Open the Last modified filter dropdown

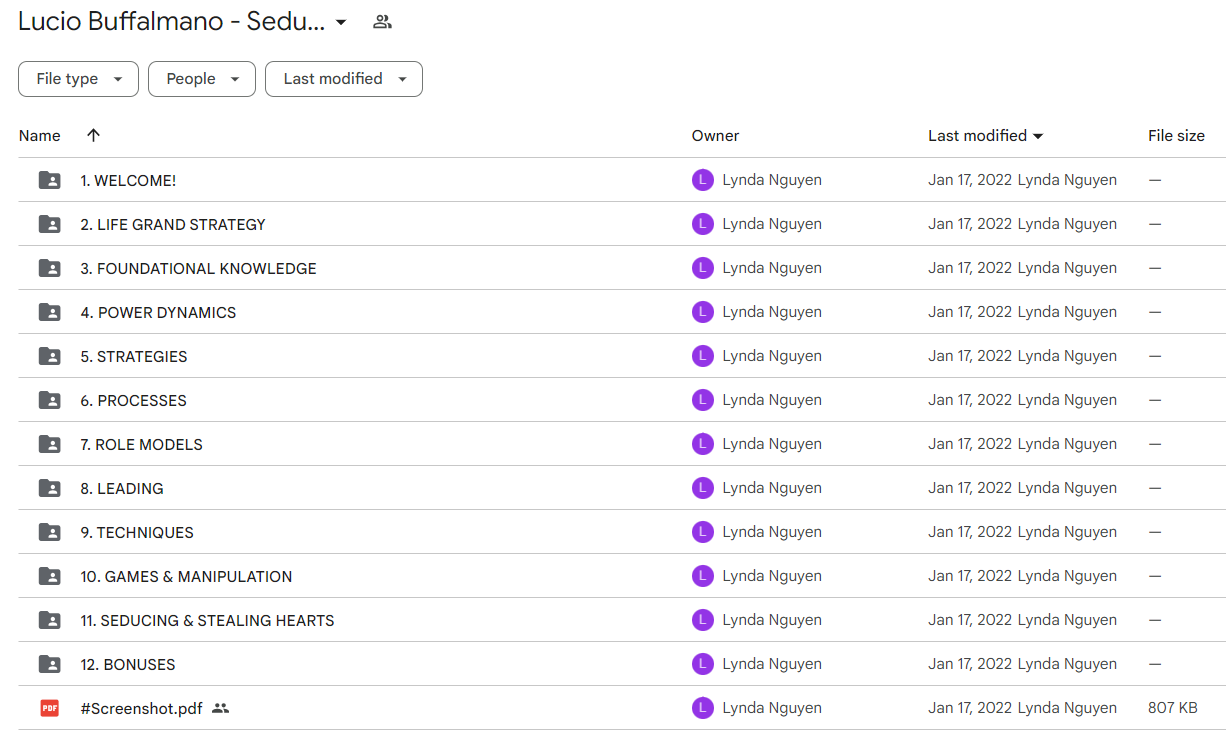[344, 79]
